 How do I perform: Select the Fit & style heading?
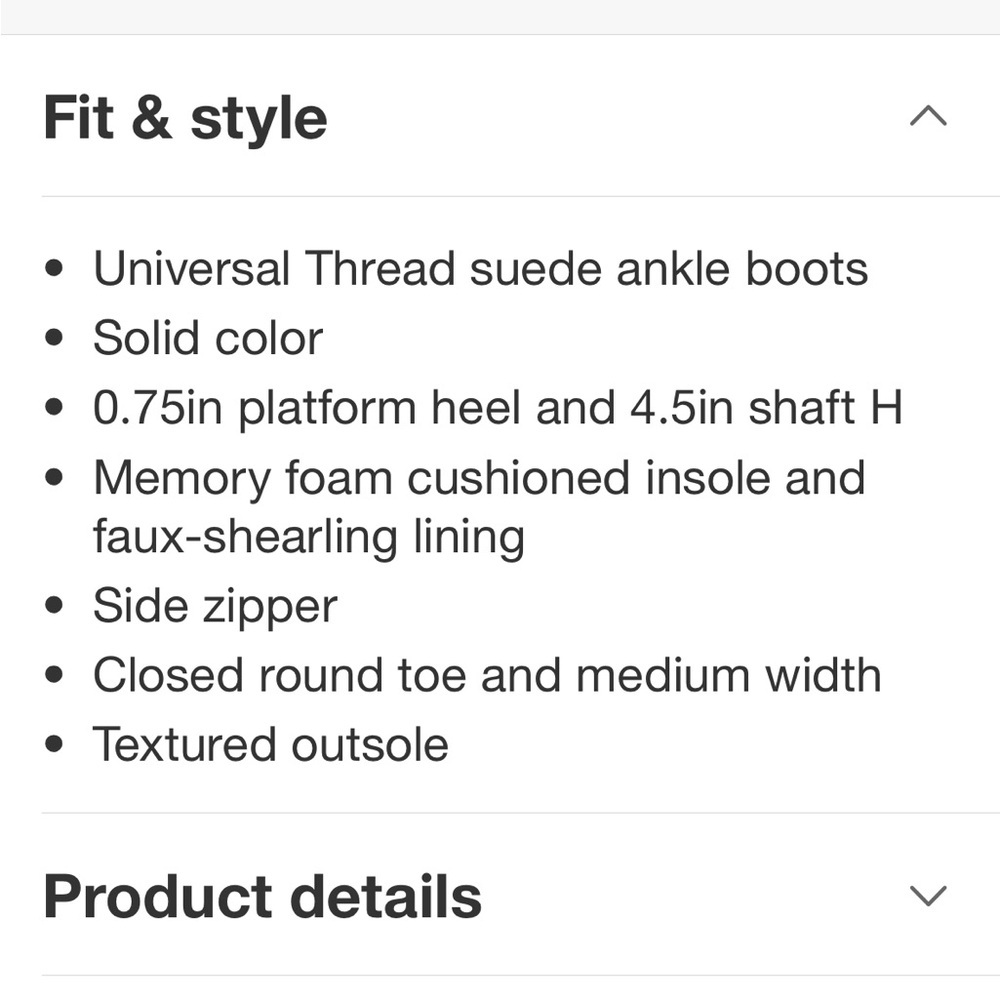coord(184,116)
